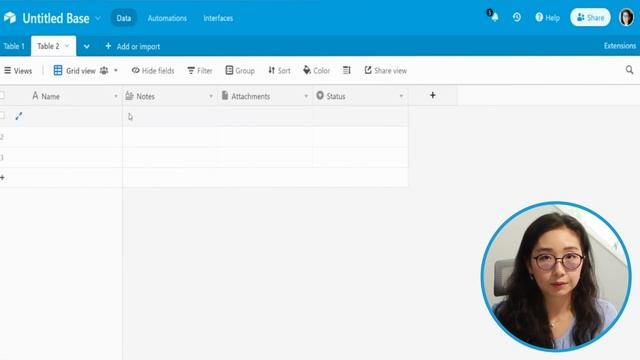Open the Notes column dropdown arrow
640x360 pixels.
point(211,96)
